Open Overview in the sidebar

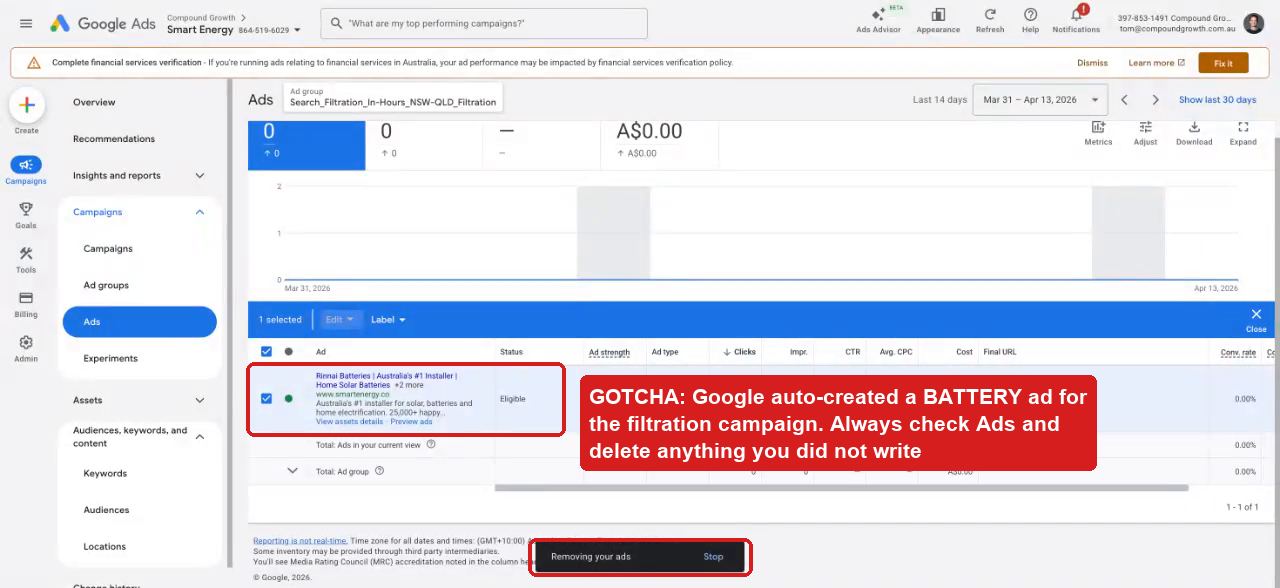(x=94, y=102)
